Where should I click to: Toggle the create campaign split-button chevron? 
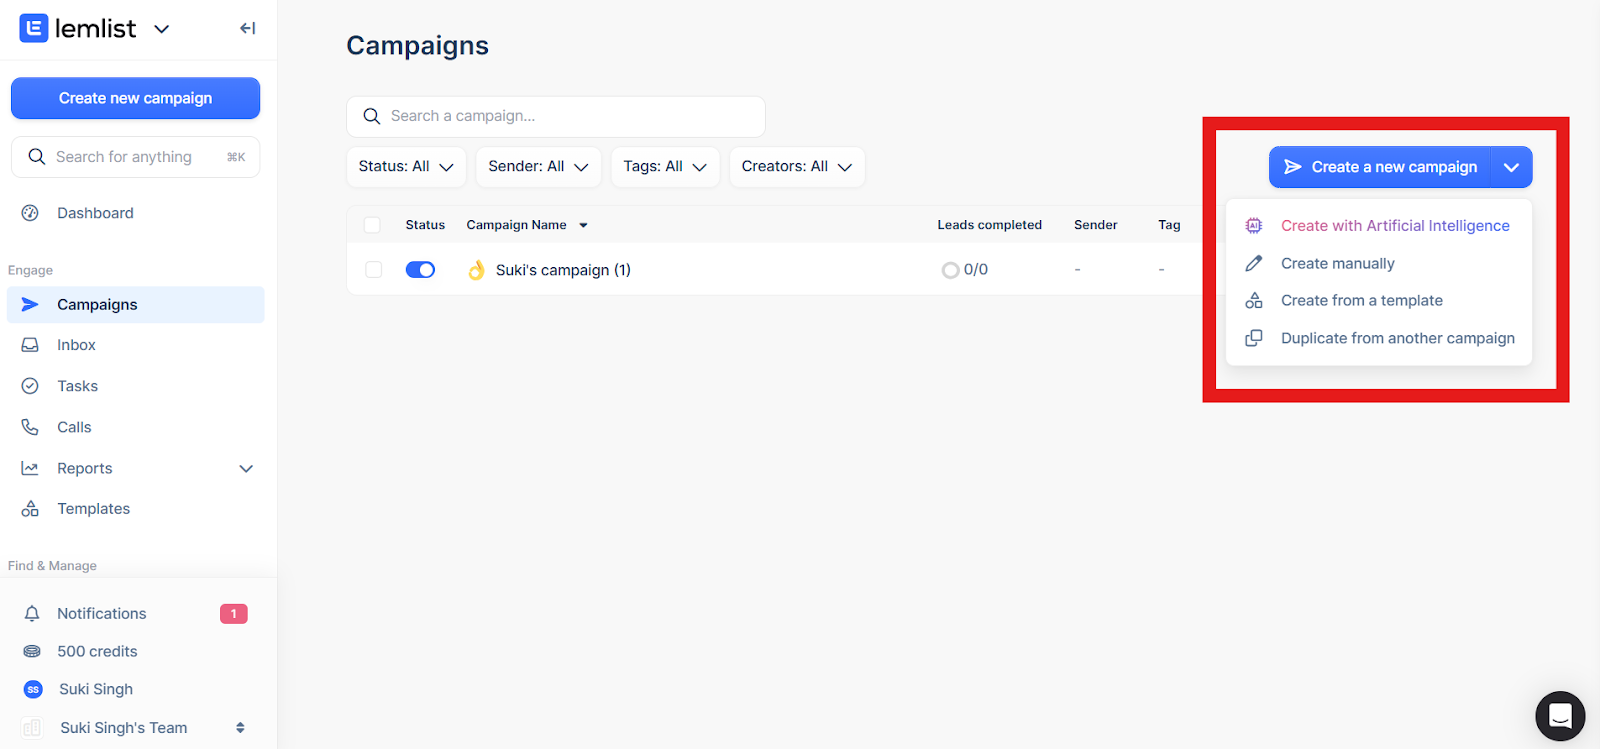pyautogui.click(x=1512, y=167)
